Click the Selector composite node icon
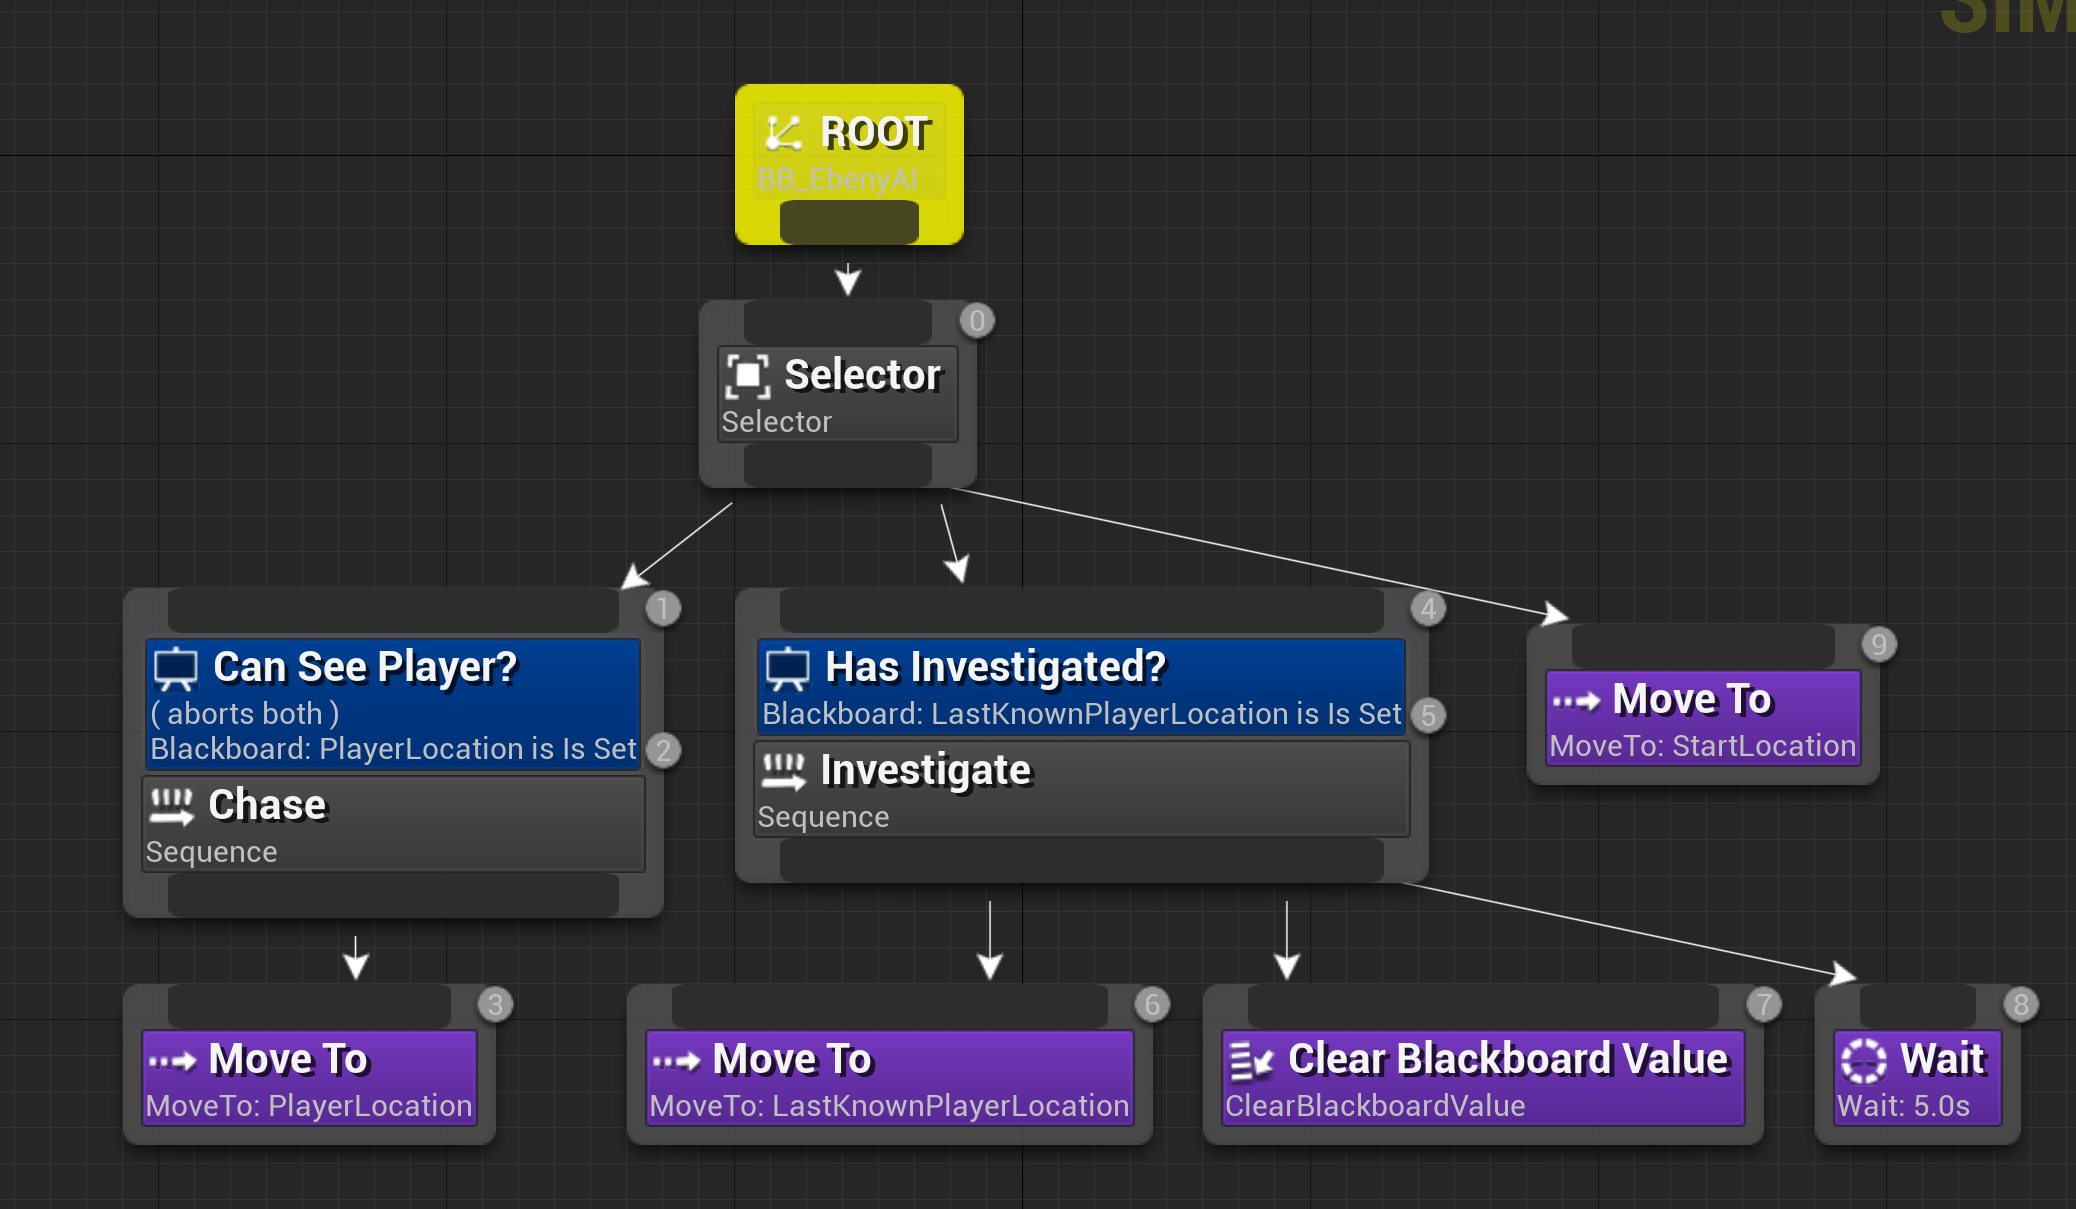Viewport: 2076px width, 1209px height. (x=748, y=376)
